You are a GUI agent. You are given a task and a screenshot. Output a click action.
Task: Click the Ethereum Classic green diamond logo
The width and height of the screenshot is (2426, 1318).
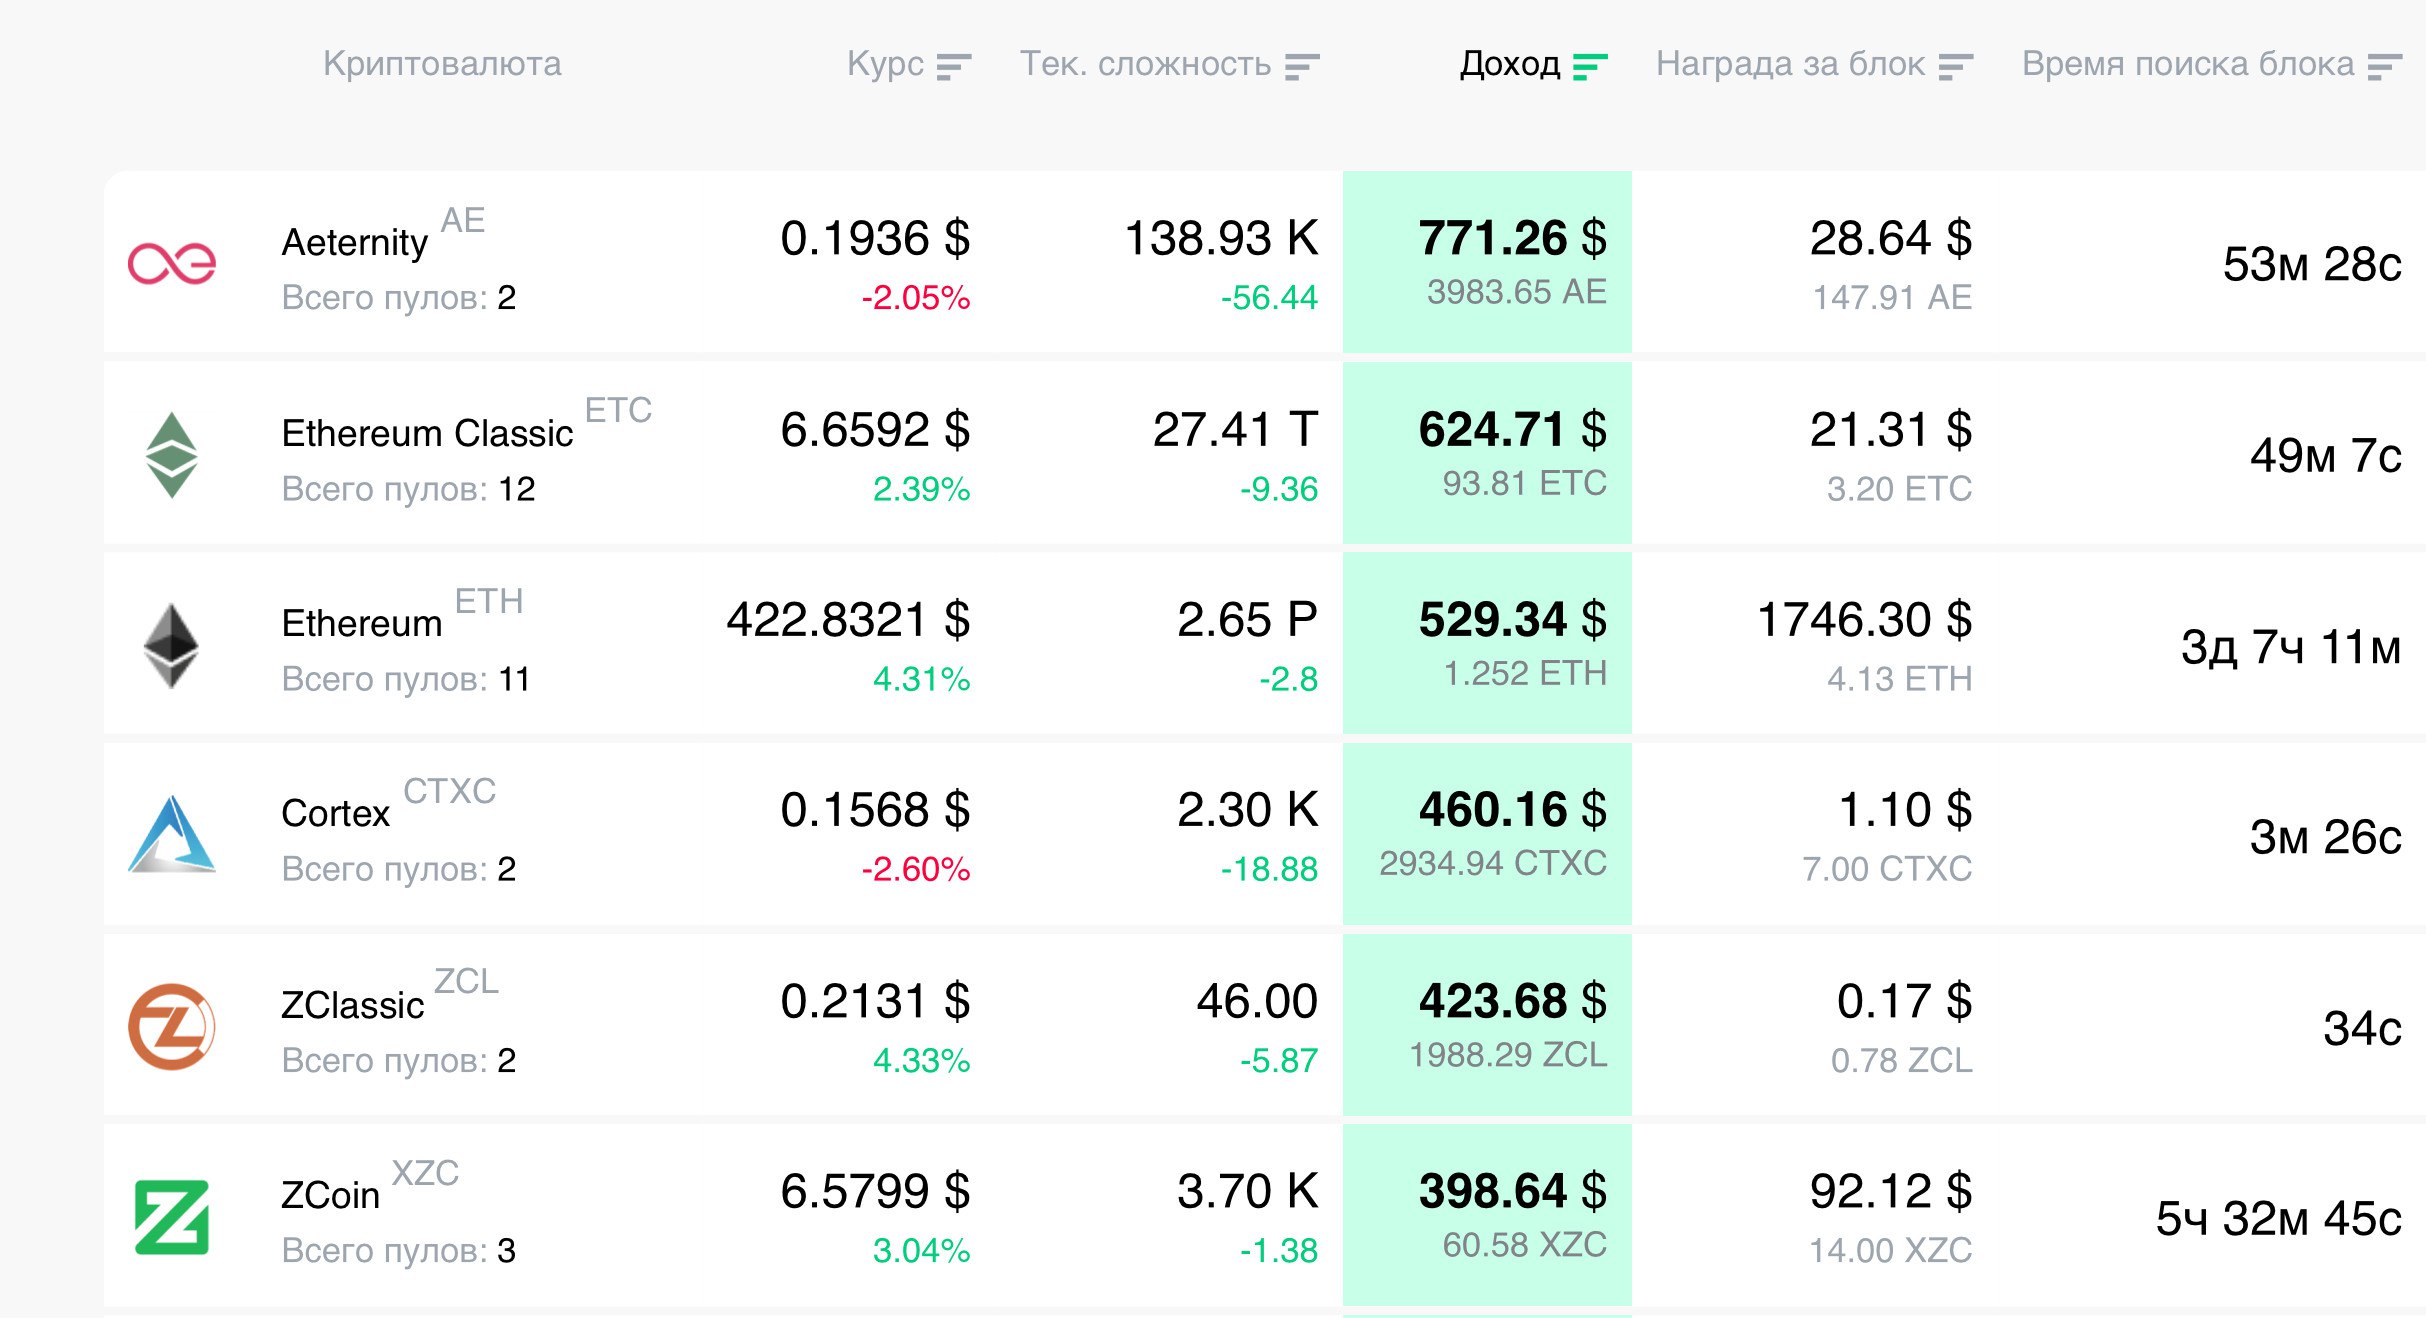tap(172, 455)
